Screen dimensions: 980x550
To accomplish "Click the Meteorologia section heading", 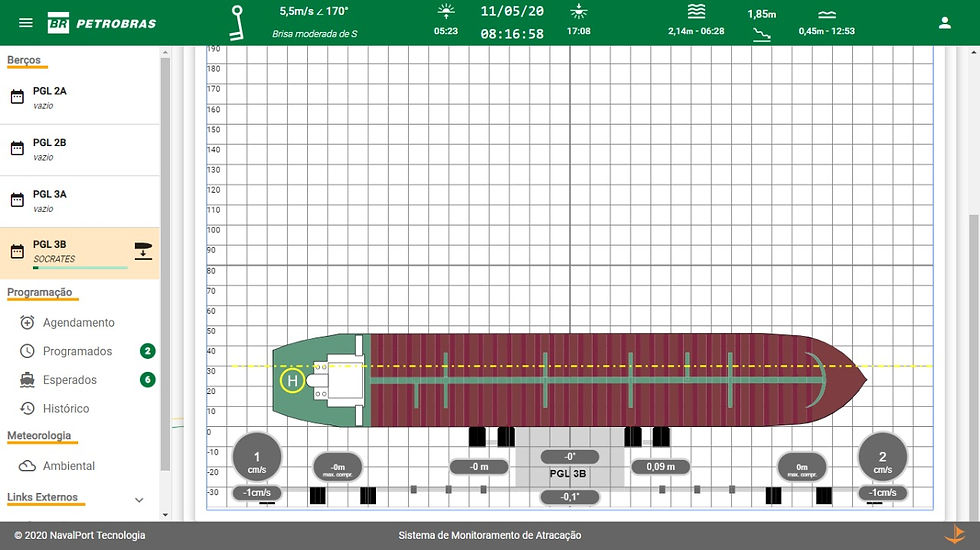I will (39, 435).
